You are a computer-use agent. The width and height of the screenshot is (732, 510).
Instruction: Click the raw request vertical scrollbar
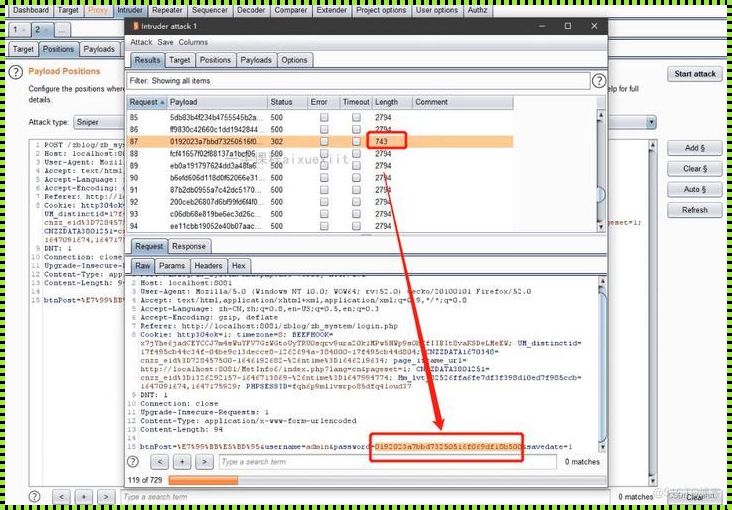tap(602, 364)
